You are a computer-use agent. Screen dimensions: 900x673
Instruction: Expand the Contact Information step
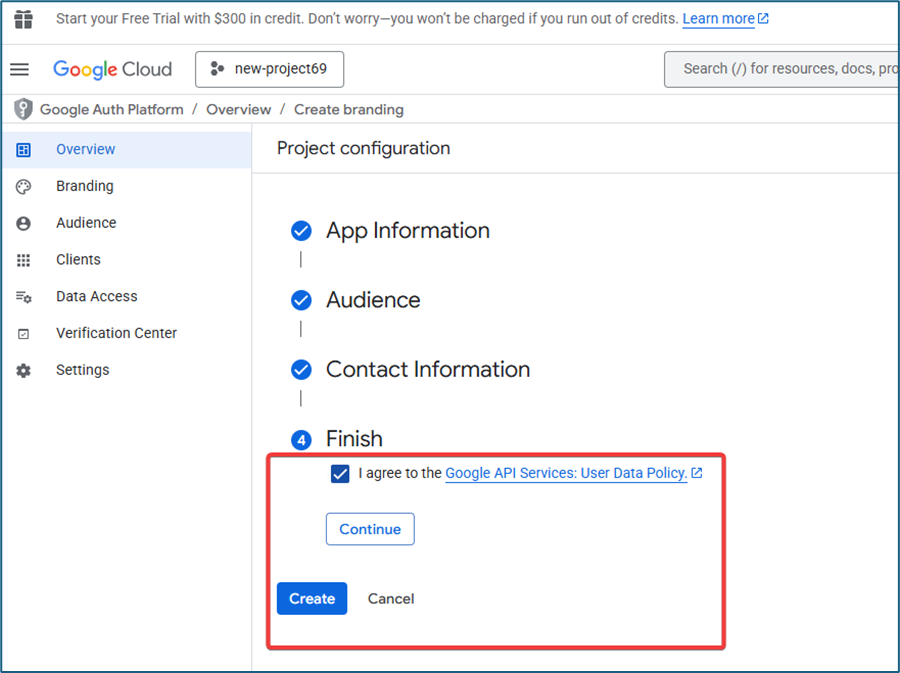(427, 369)
